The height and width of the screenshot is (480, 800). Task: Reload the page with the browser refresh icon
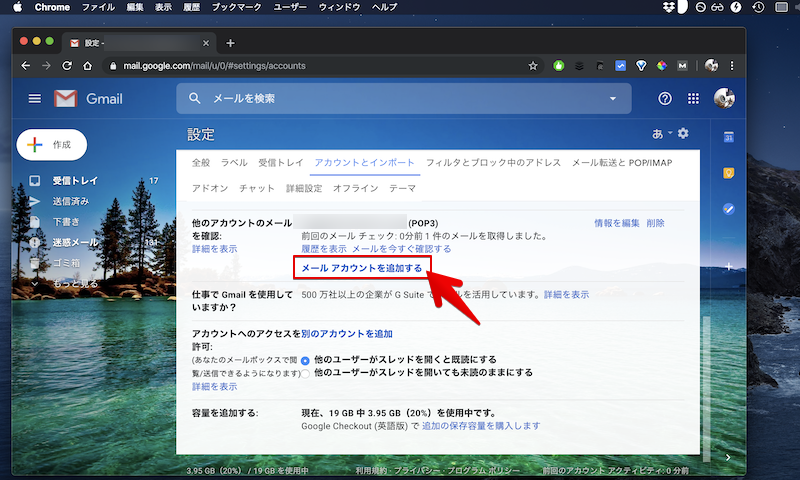[67, 66]
